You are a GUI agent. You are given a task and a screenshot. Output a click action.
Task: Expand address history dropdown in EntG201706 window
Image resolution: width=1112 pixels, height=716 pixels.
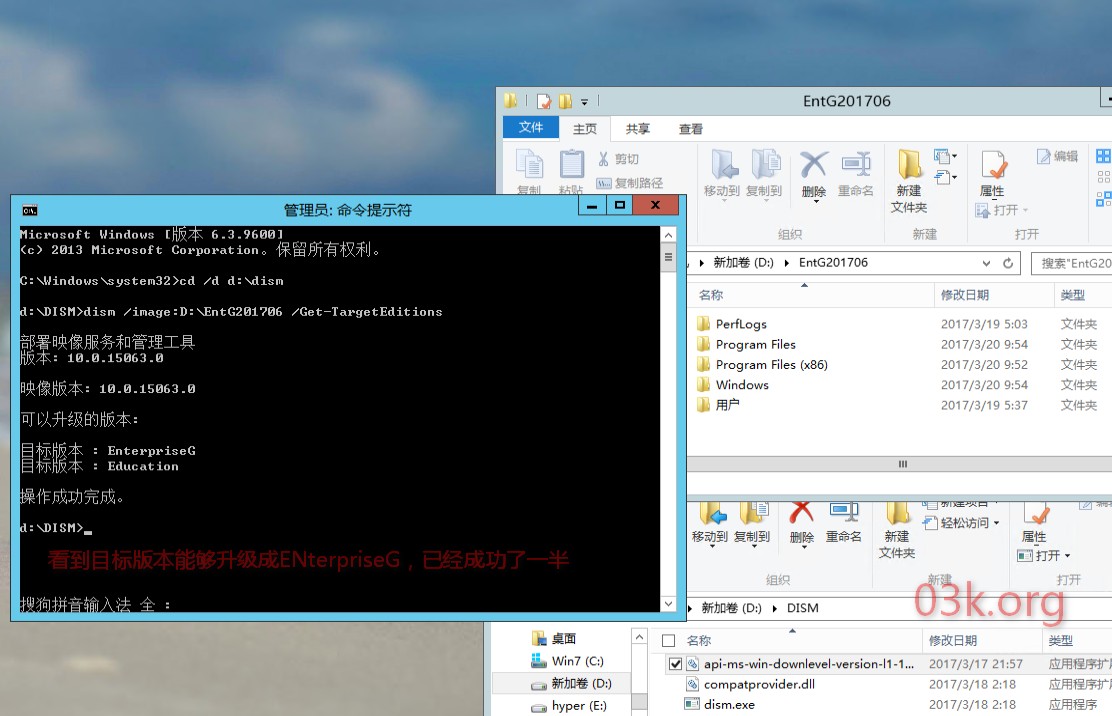986,263
